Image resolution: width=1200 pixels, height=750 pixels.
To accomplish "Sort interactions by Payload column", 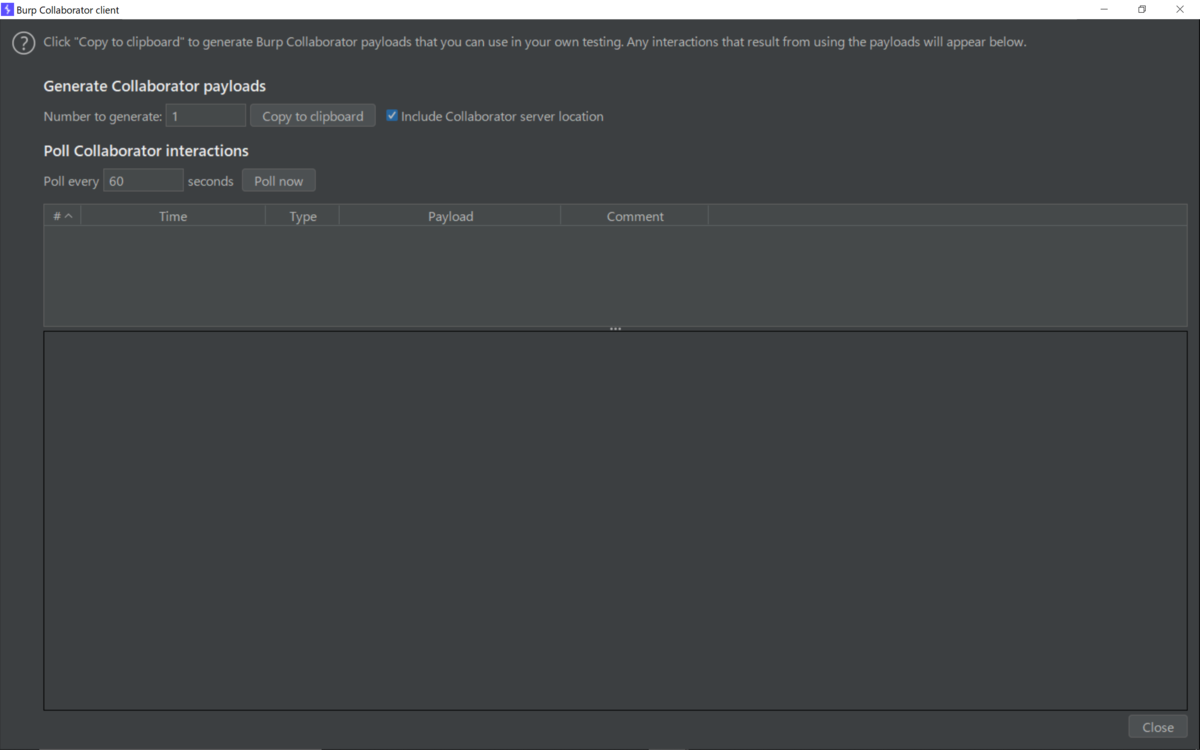I will (x=450, y=216).
